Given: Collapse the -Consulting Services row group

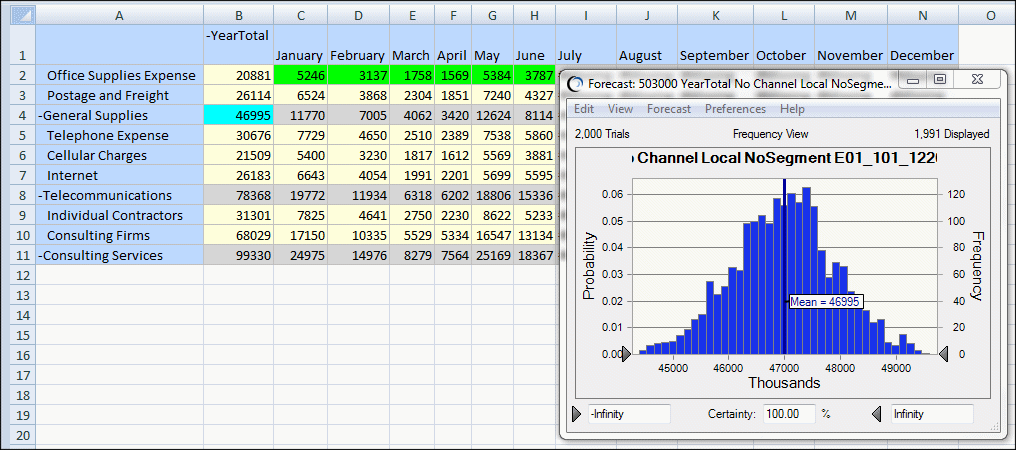Looking at the screenshot, I should point(41,255).
